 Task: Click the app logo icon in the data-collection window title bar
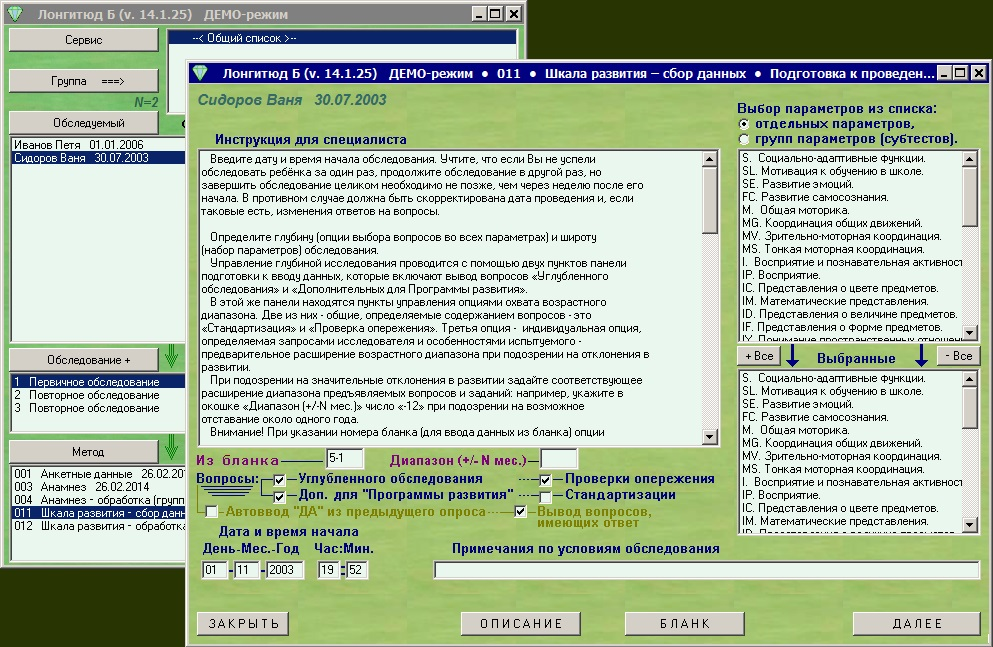[199, 72]
